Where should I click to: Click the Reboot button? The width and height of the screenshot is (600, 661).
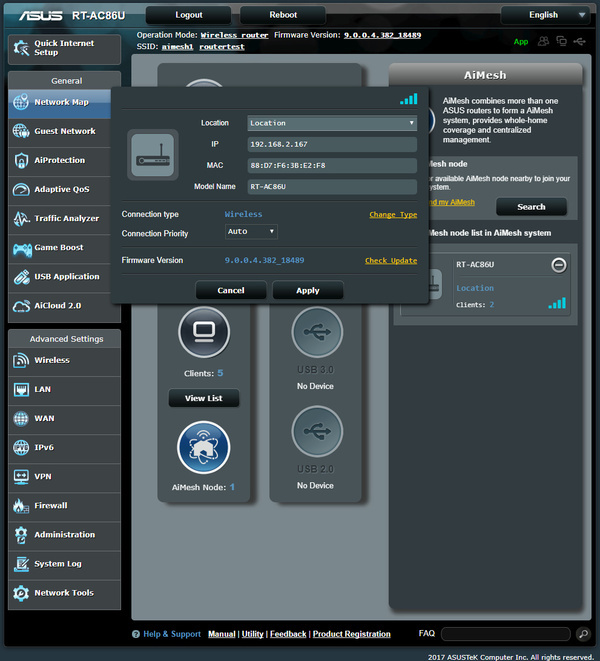coord(283,15)
